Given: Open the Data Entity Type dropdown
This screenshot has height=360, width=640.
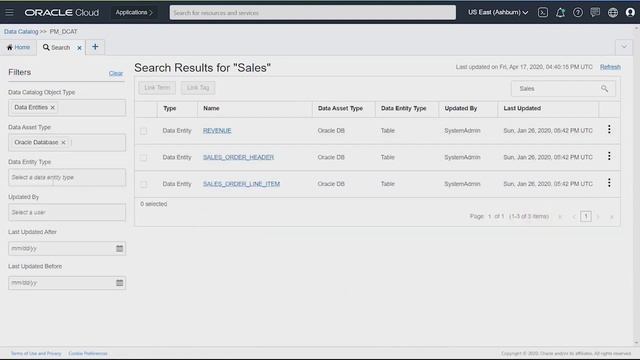Looking at the screenshot, I should 67,178.
